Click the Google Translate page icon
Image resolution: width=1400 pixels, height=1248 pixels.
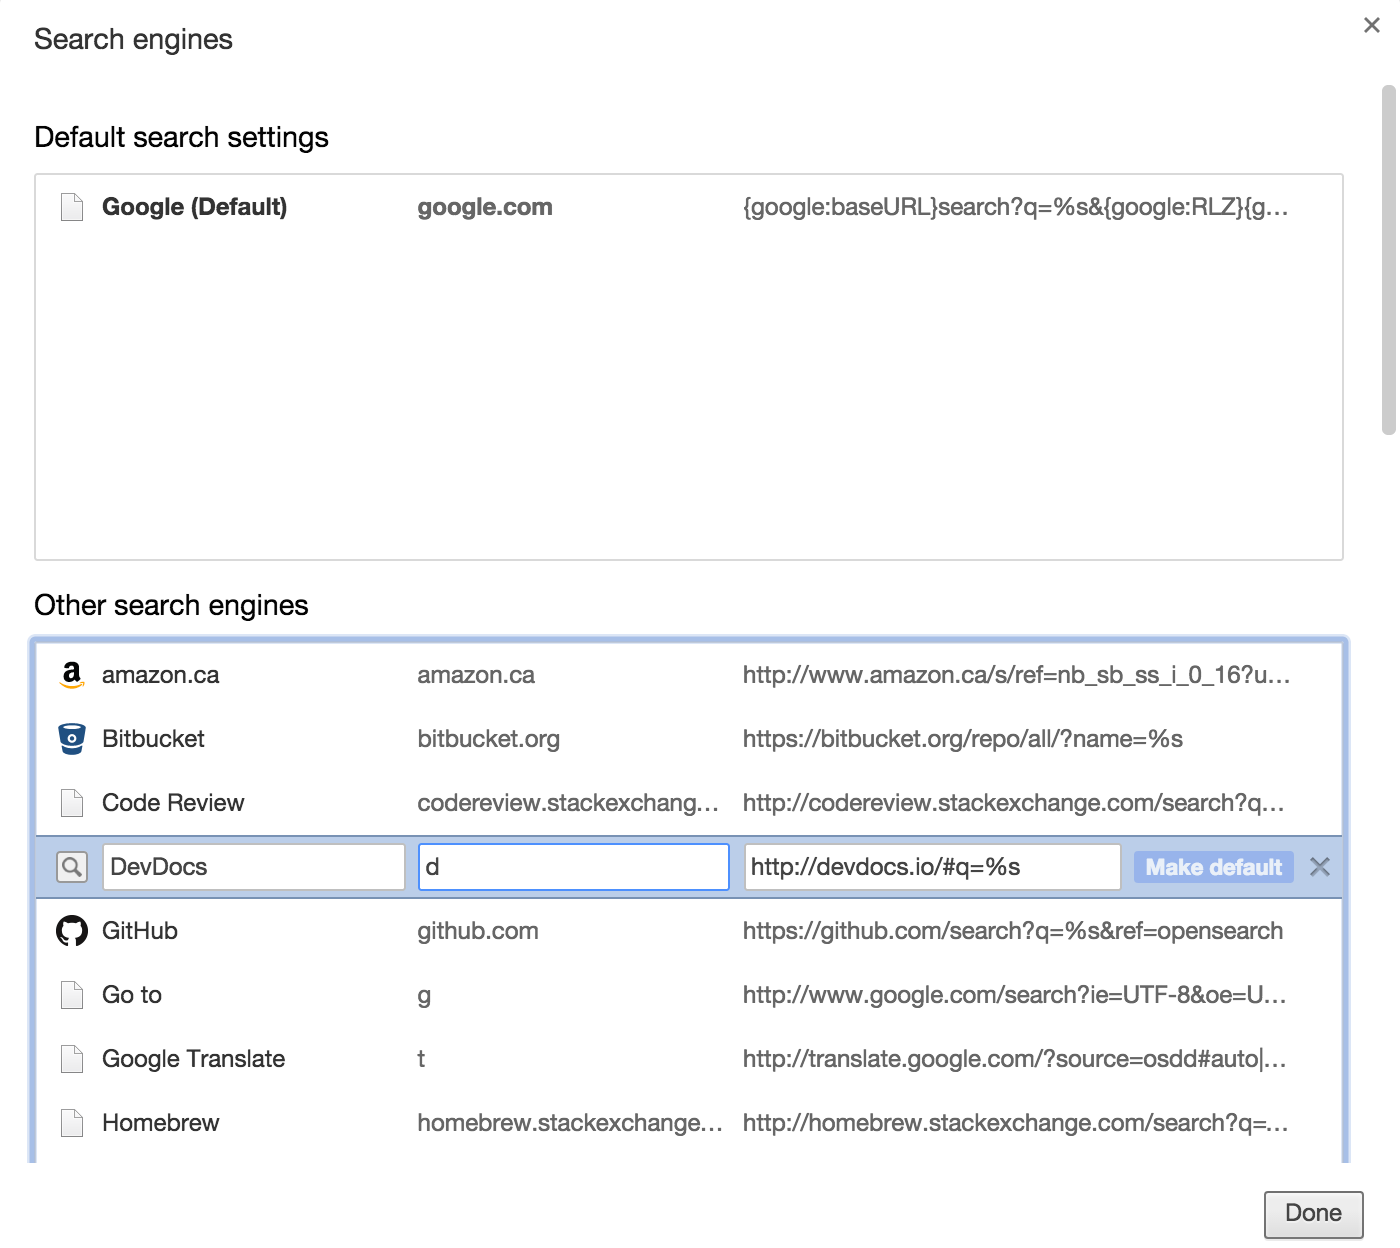coord(72,1059)
